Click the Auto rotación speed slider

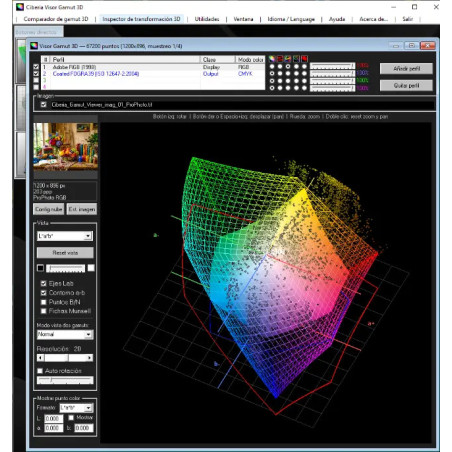(65, 380)
